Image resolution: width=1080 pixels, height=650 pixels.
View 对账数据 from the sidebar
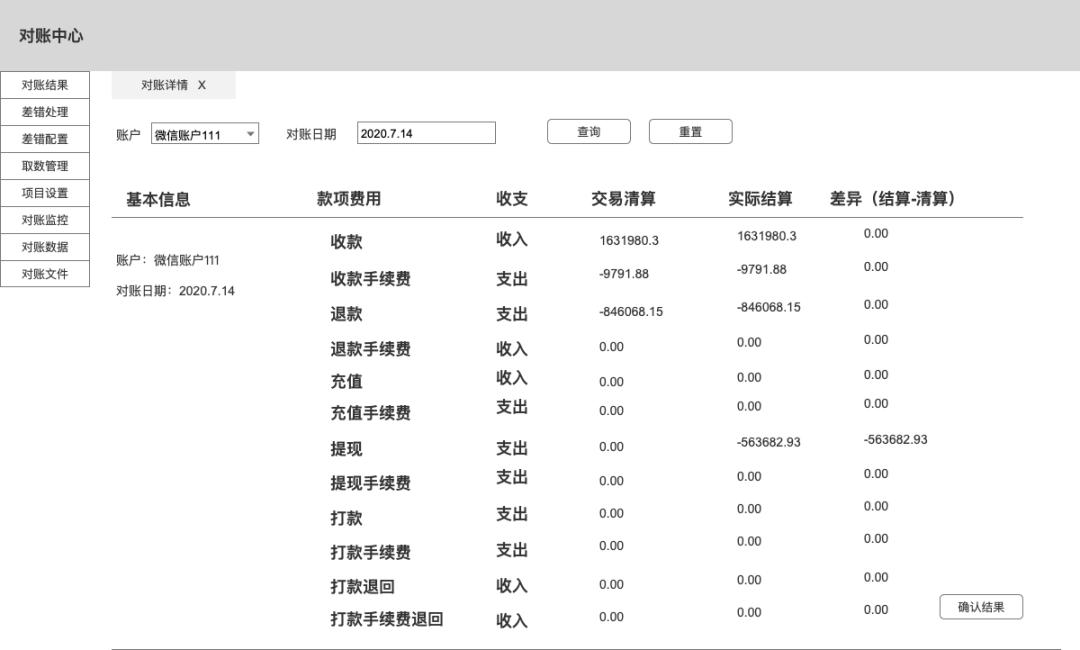click(44, 246)
